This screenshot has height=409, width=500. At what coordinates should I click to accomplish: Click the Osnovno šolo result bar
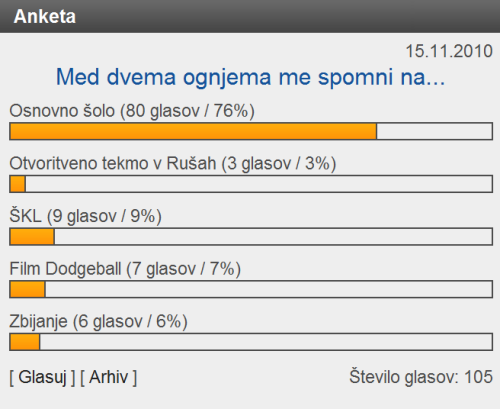pyautogui.click(x=251, y=131)
